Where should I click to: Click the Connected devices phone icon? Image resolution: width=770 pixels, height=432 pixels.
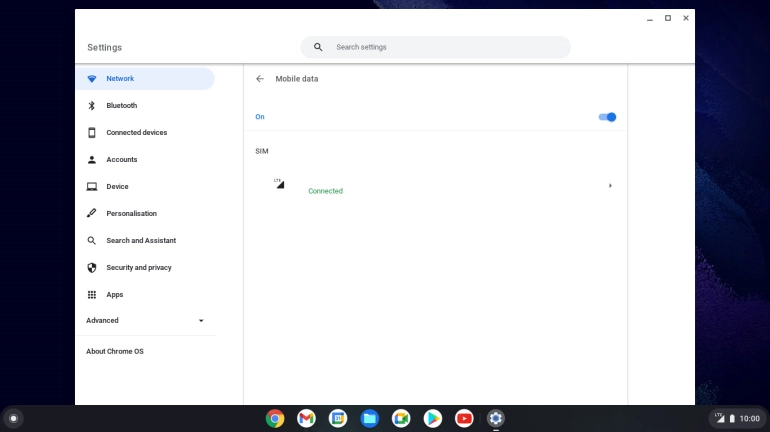(x=92, y=133)
